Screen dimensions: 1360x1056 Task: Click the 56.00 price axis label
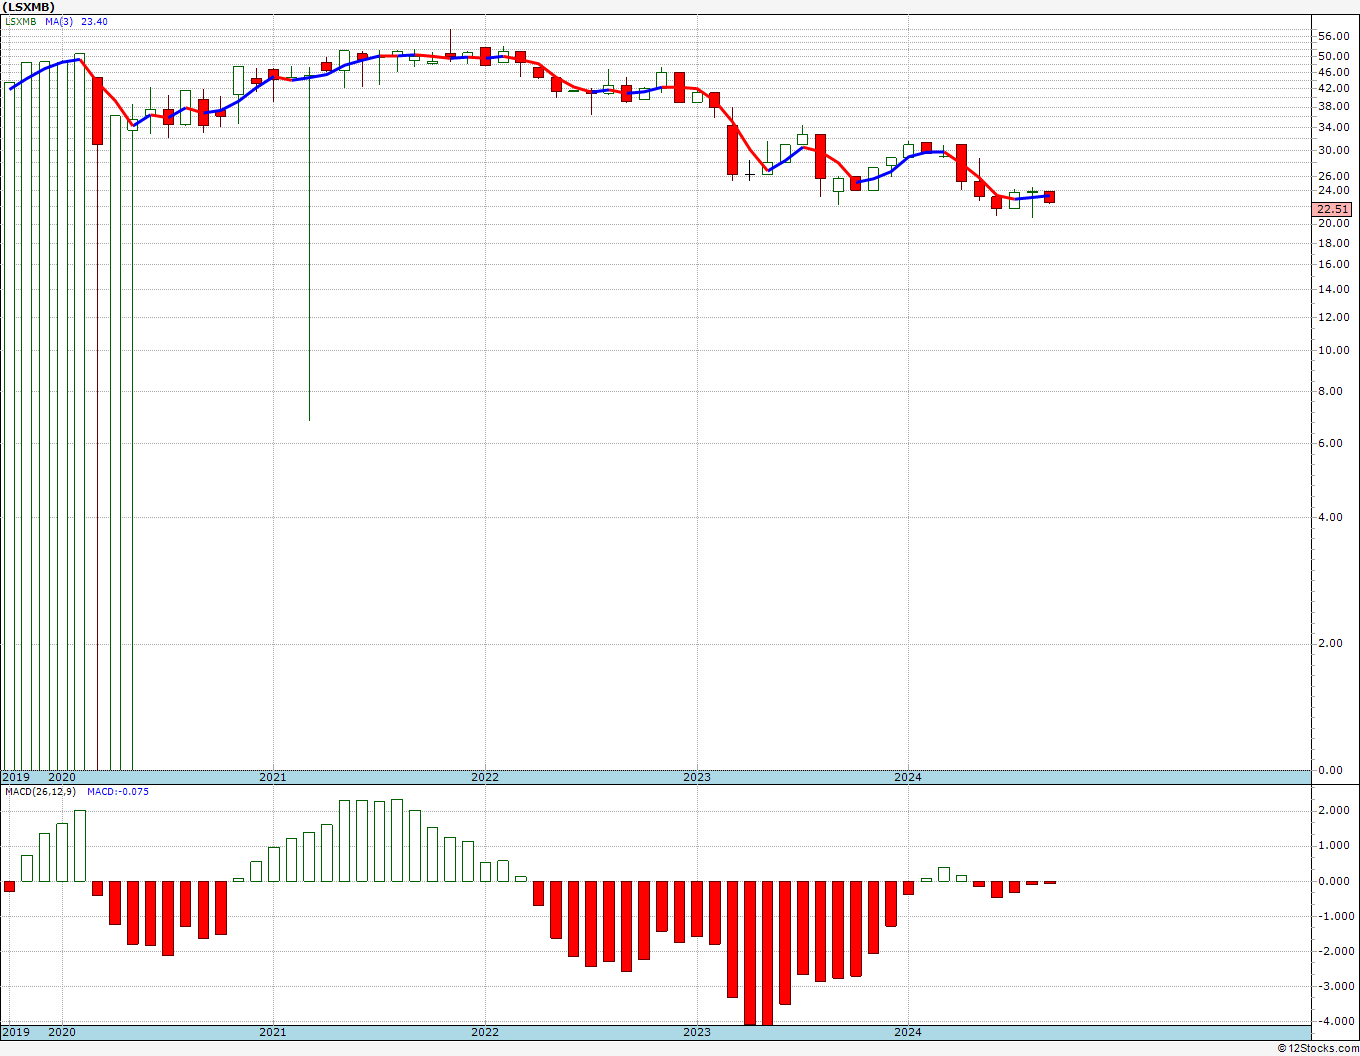point(1334,36)
